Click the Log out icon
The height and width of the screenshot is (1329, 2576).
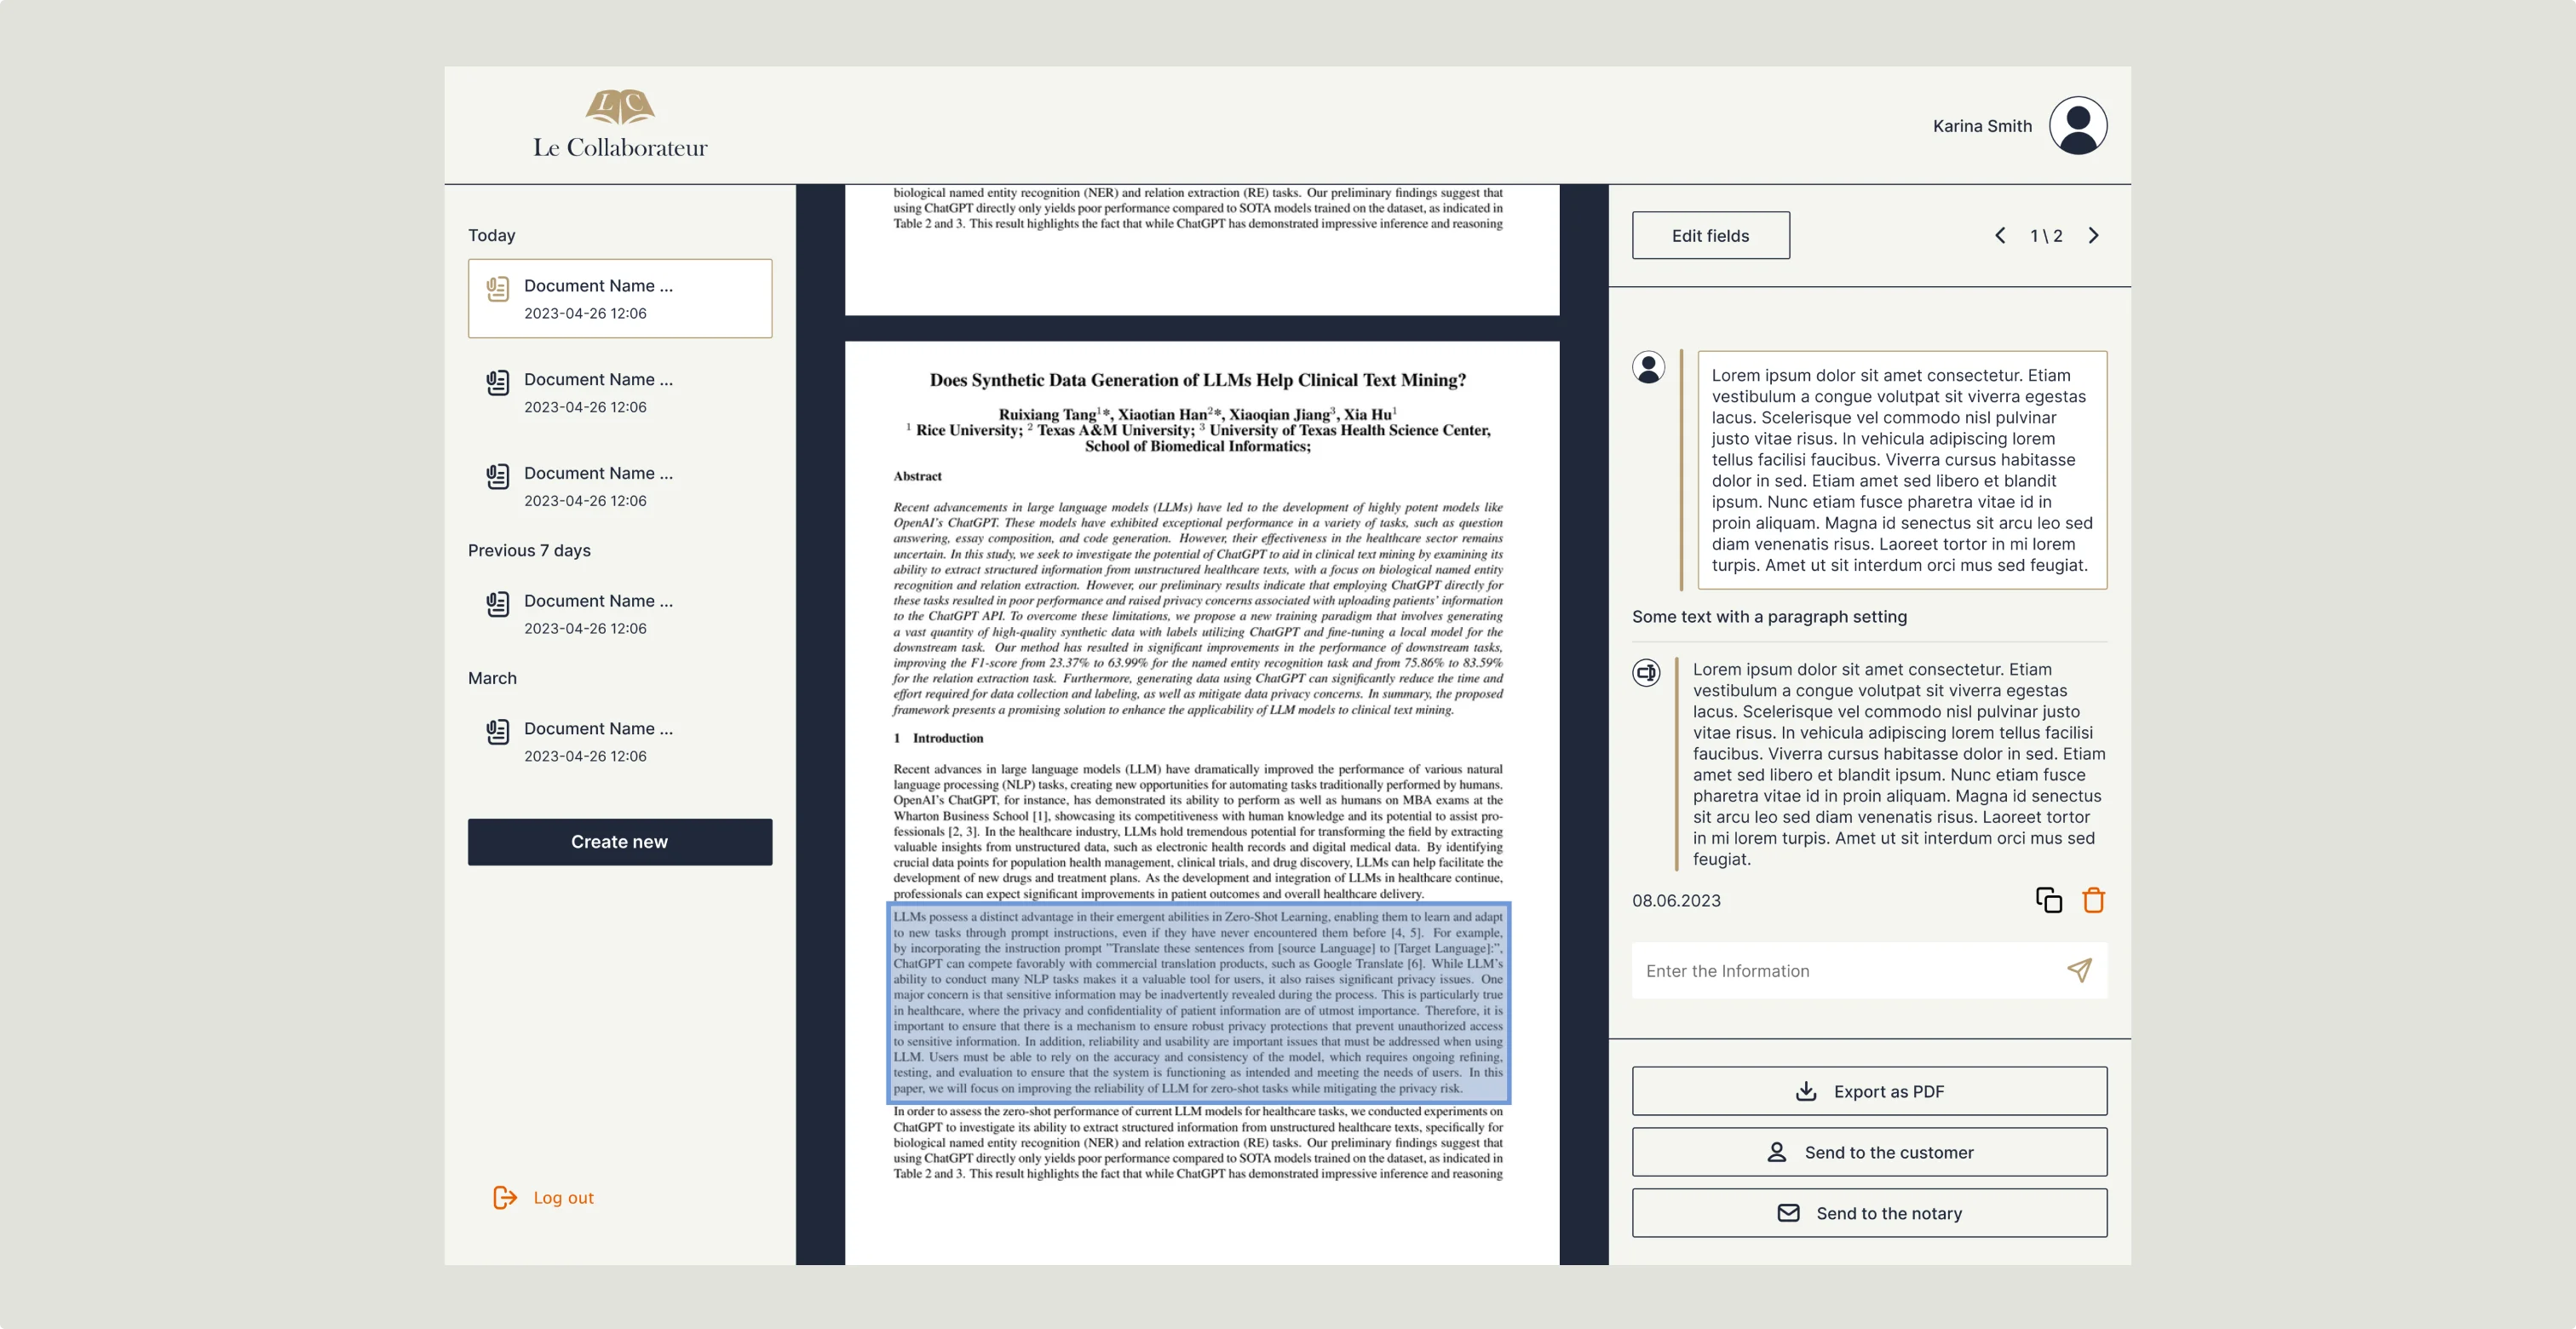point(505,1197)
